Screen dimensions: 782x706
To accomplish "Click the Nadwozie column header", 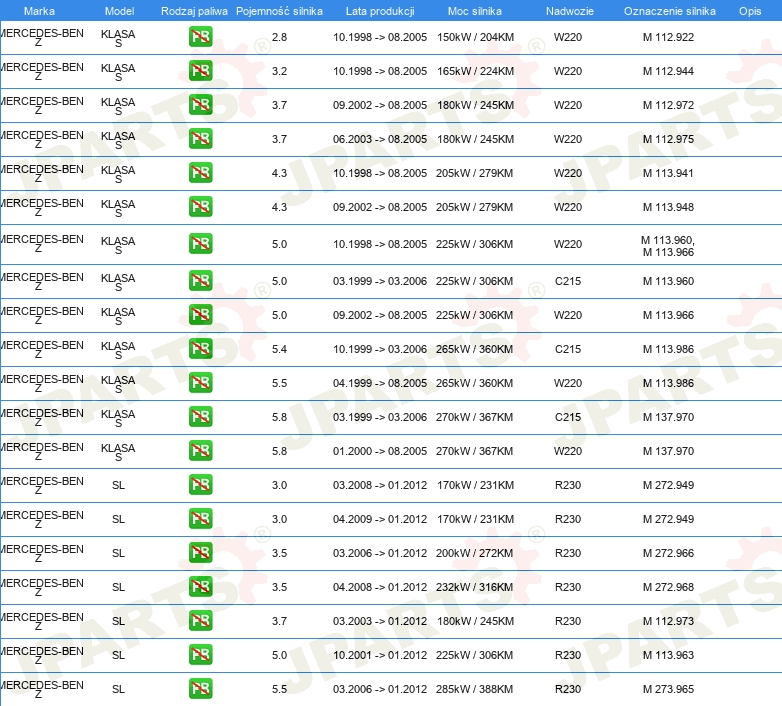I will (567, 11).
